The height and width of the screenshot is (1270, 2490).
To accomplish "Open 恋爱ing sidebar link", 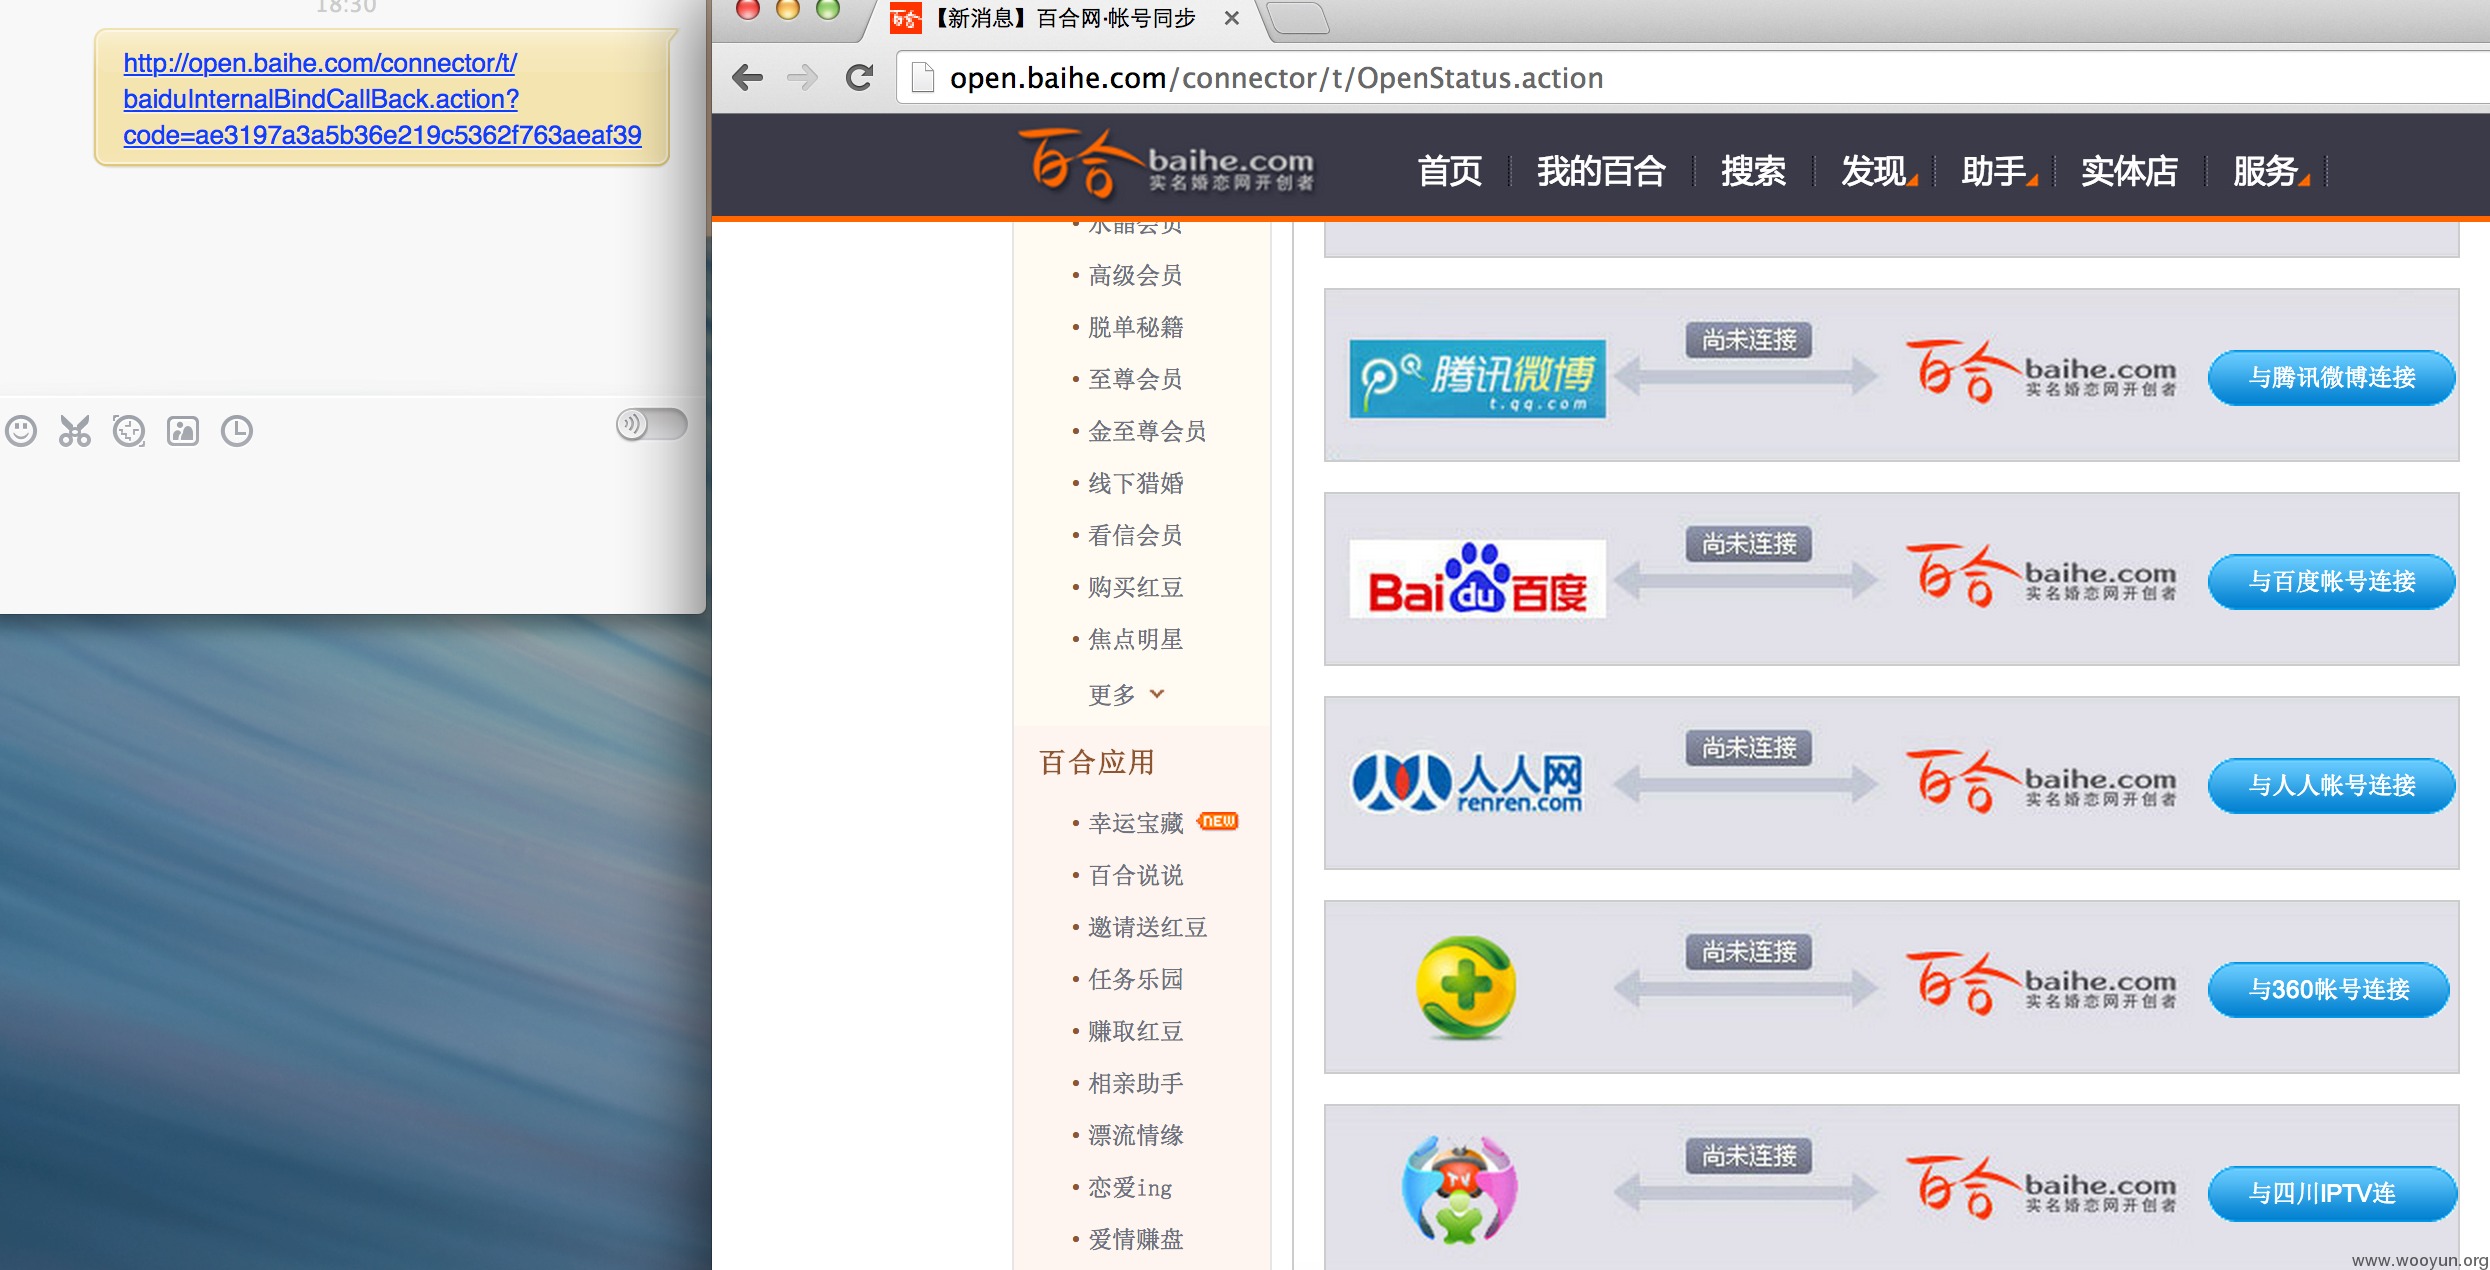I will click(x=1129, y=1187).
